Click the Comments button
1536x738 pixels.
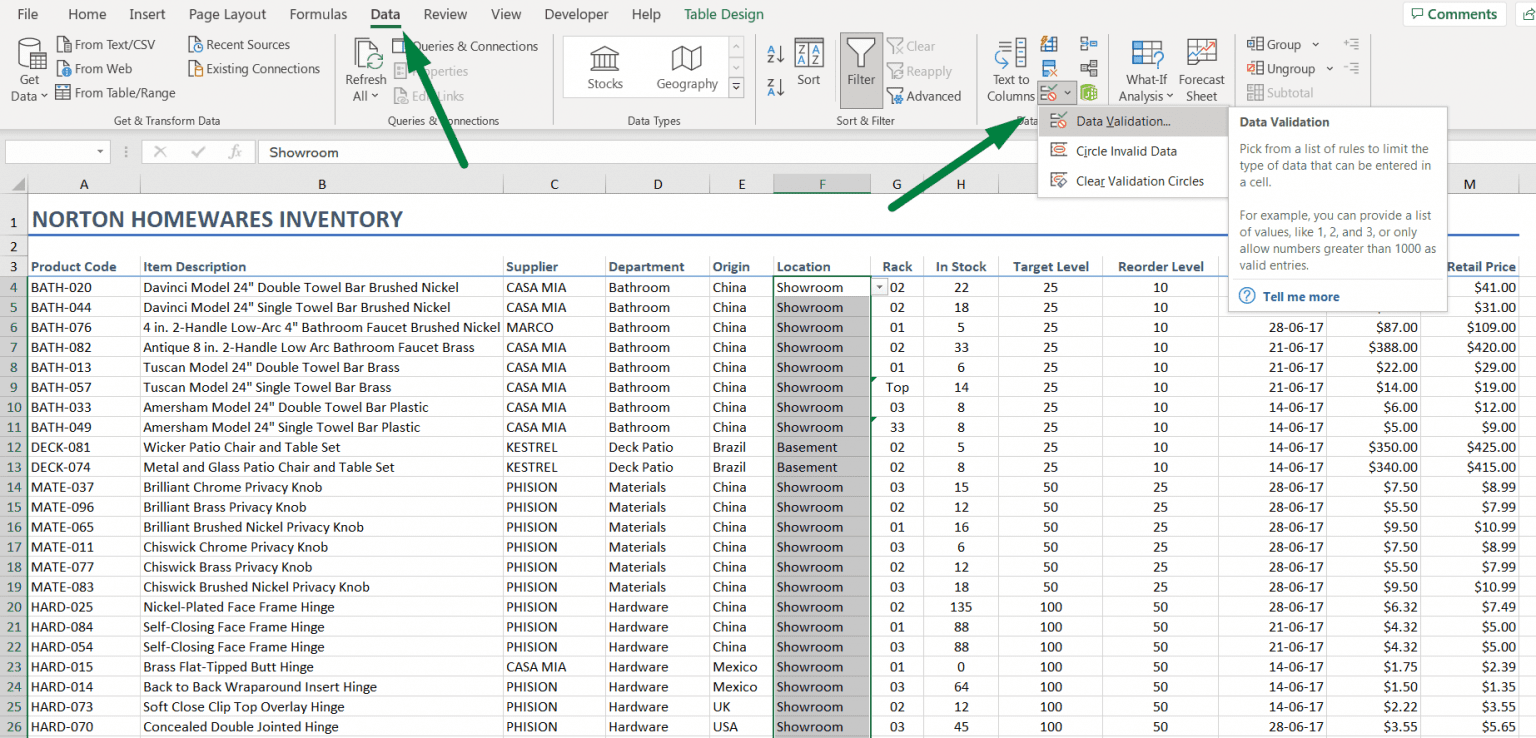coord(1454,14)
